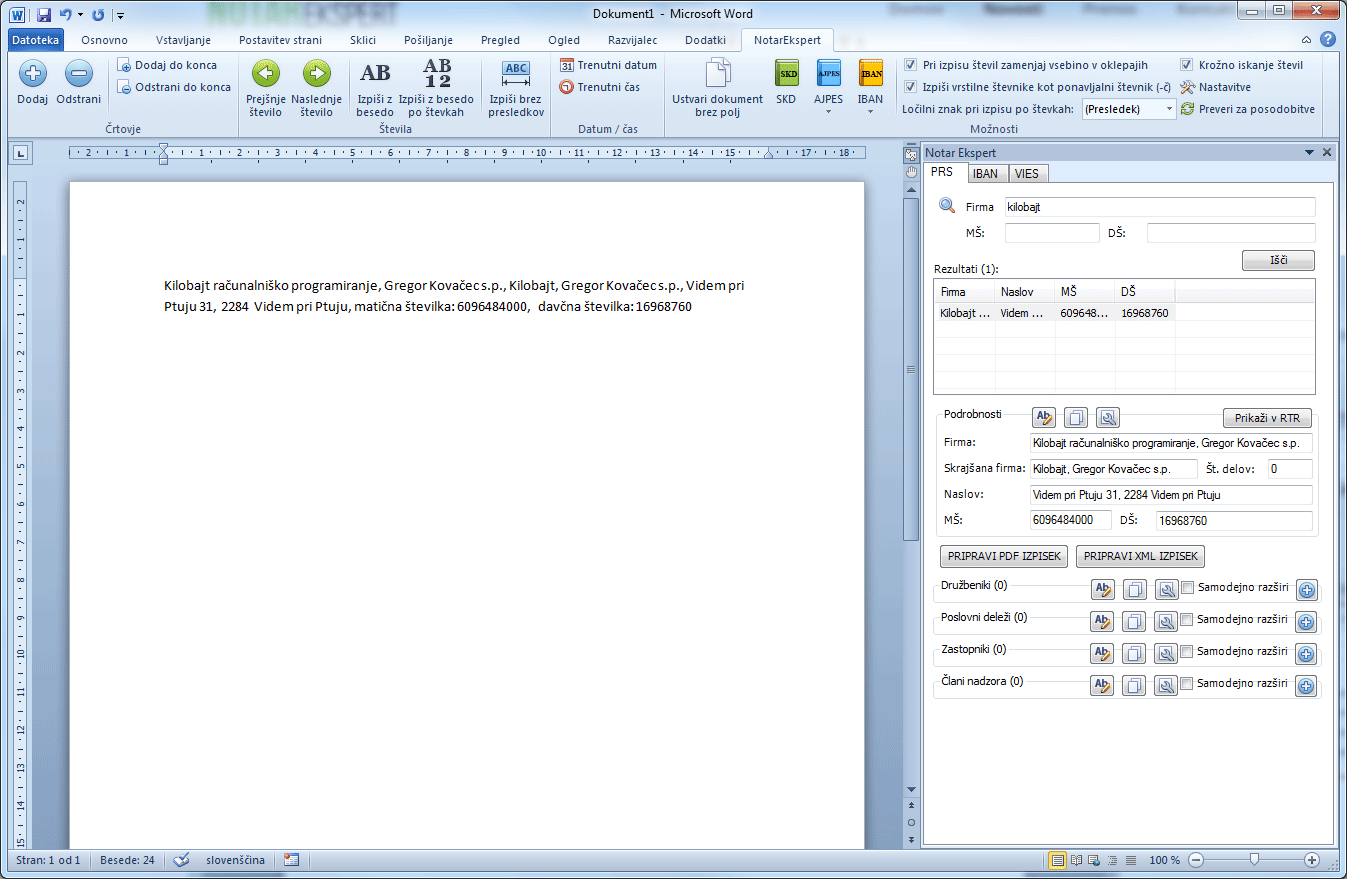Insert Trenutni datum

click(x=608, y=65)
